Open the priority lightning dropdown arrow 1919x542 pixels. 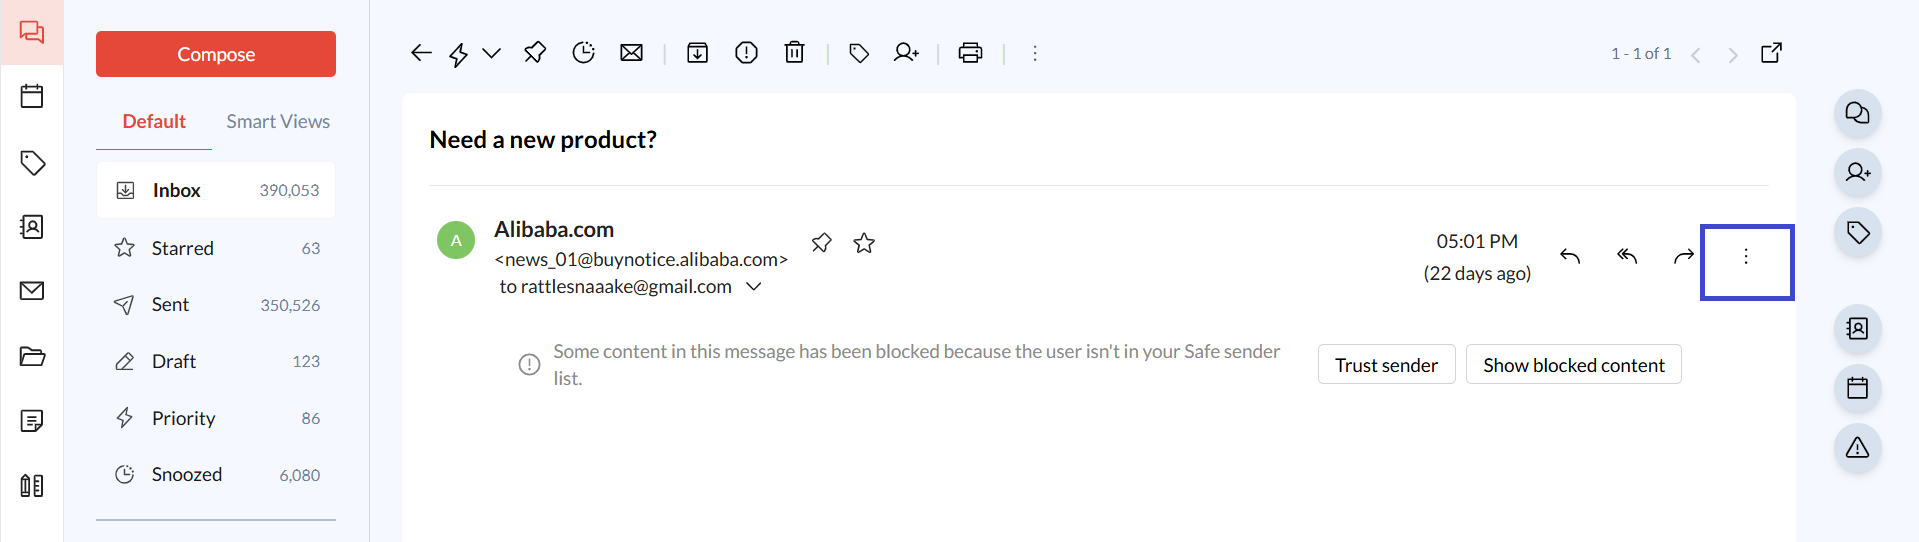pyautogui.click(x=491, y=53)
